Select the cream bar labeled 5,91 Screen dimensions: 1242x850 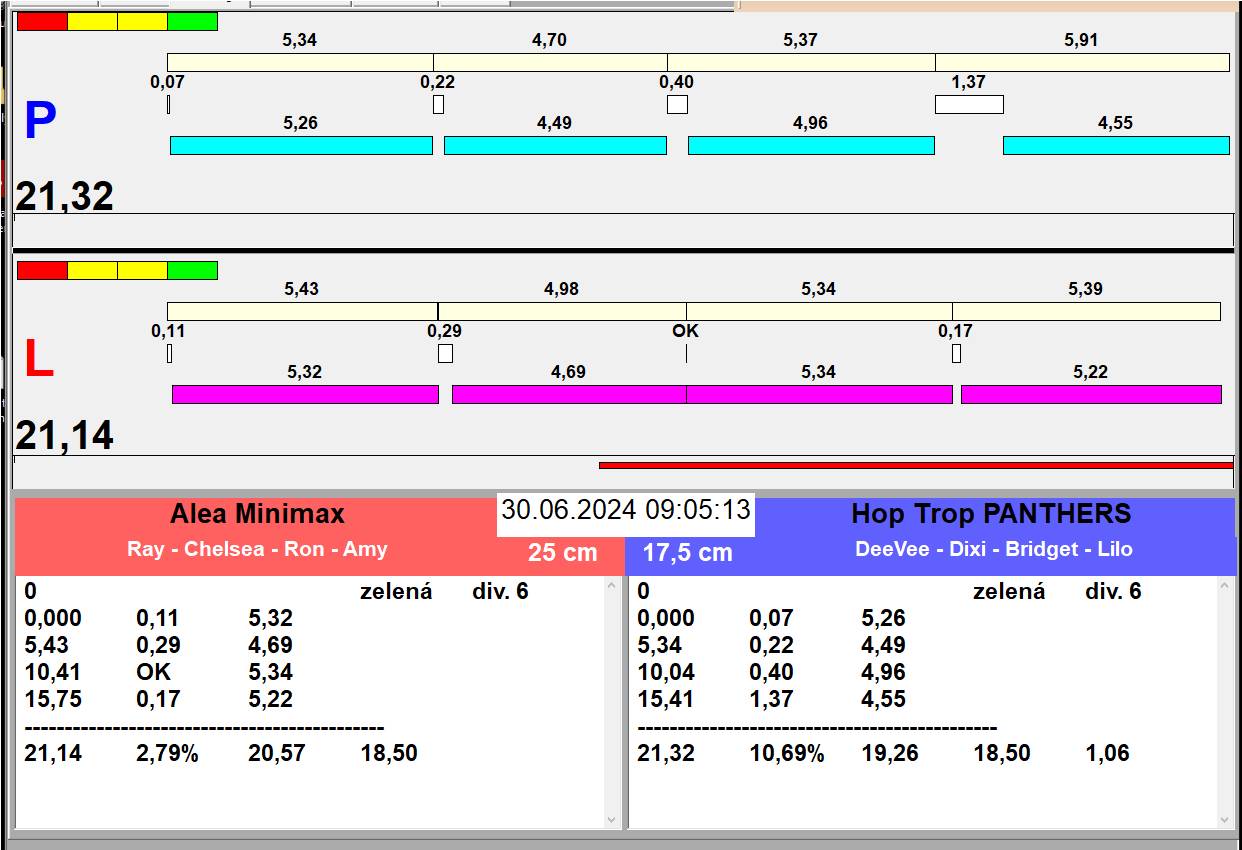pos(1082,62)
